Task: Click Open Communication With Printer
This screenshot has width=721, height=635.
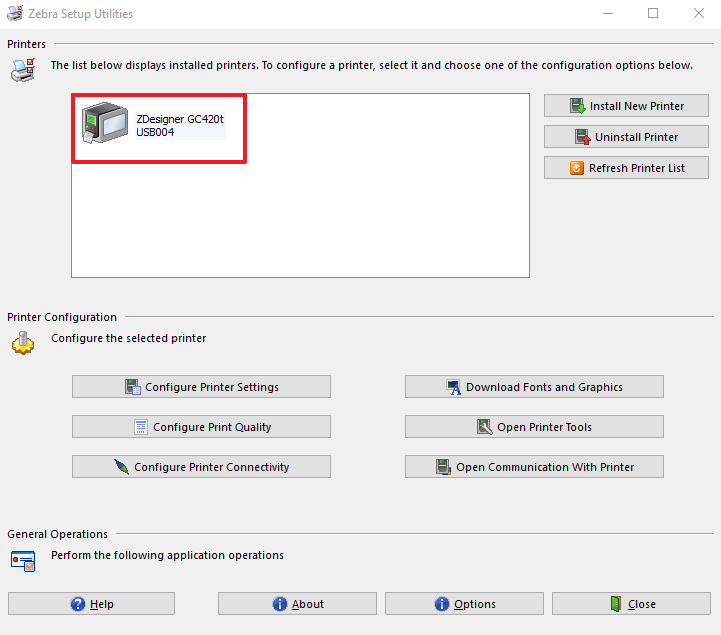Action: point(534,467)
